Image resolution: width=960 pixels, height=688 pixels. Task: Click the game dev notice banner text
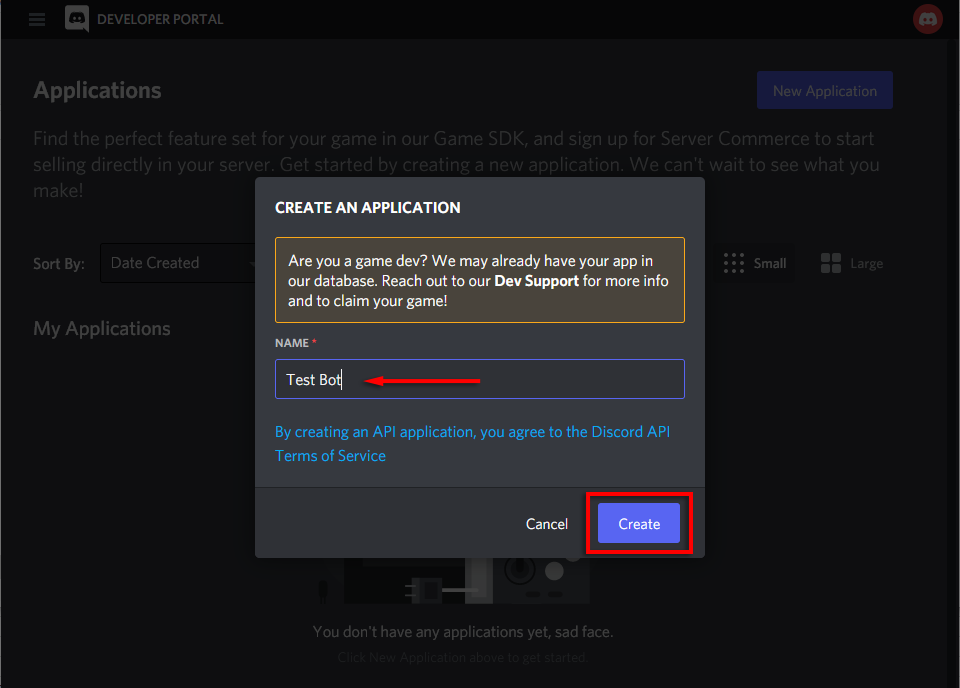[480, 281]
